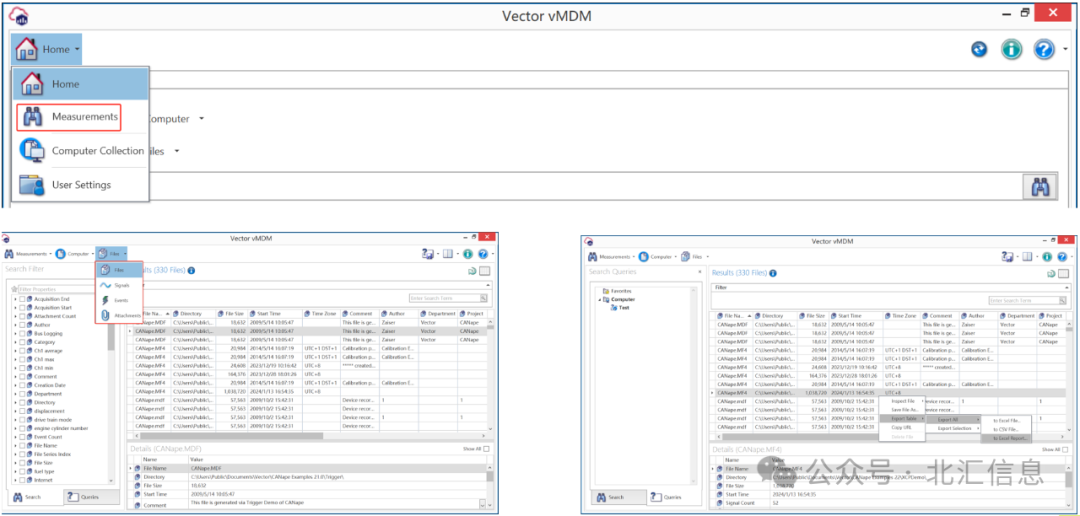Switch to Queries tab in bottom-left window
This screenshot has width=1080, height=516.
(x=90, y=497)
